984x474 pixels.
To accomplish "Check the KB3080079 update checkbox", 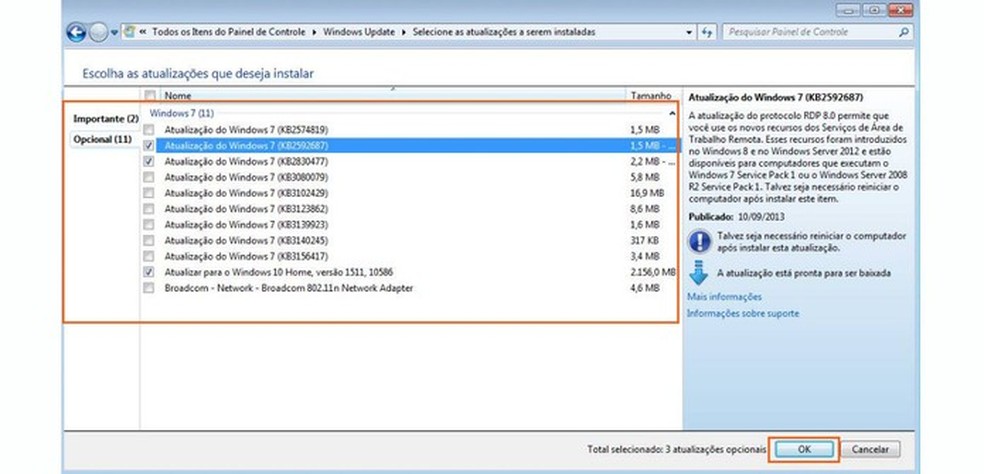I will [149, 178].
